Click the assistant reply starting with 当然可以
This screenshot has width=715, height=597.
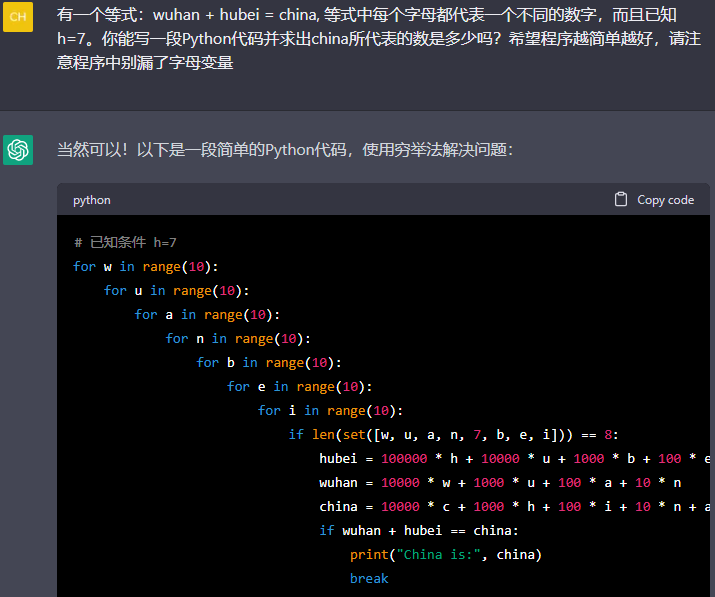point(285,150)
